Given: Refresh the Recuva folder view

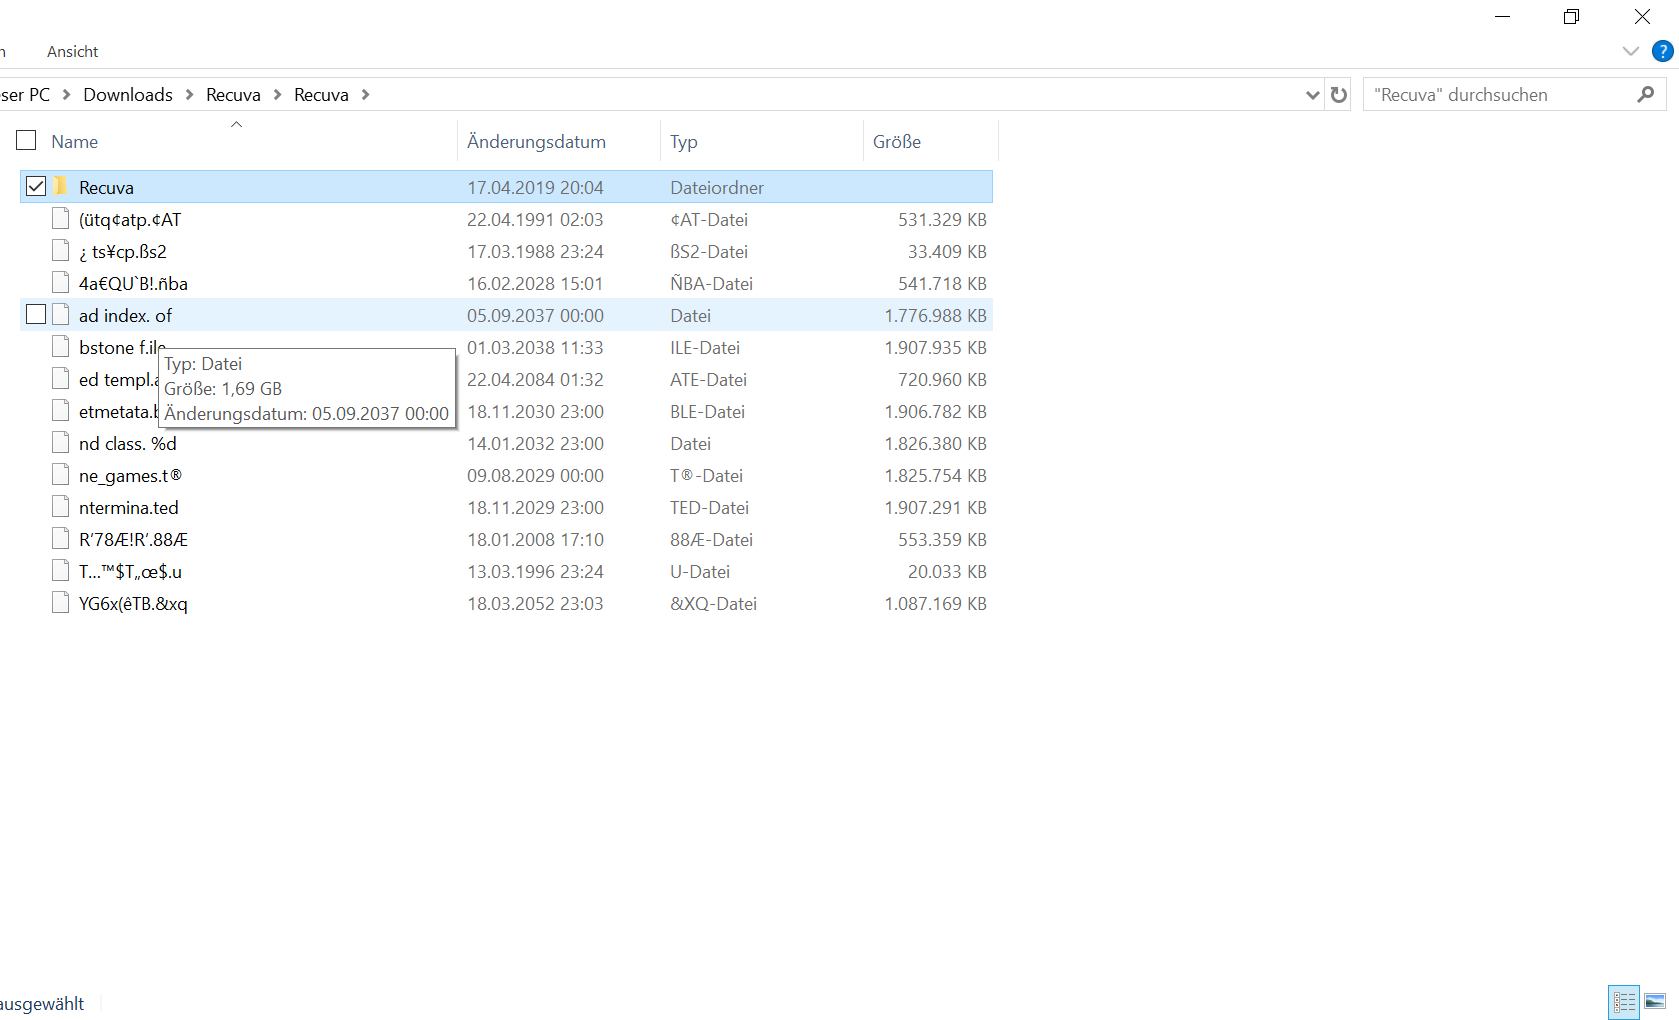Looking at the screenshot, I should [x=1339, y=95].
